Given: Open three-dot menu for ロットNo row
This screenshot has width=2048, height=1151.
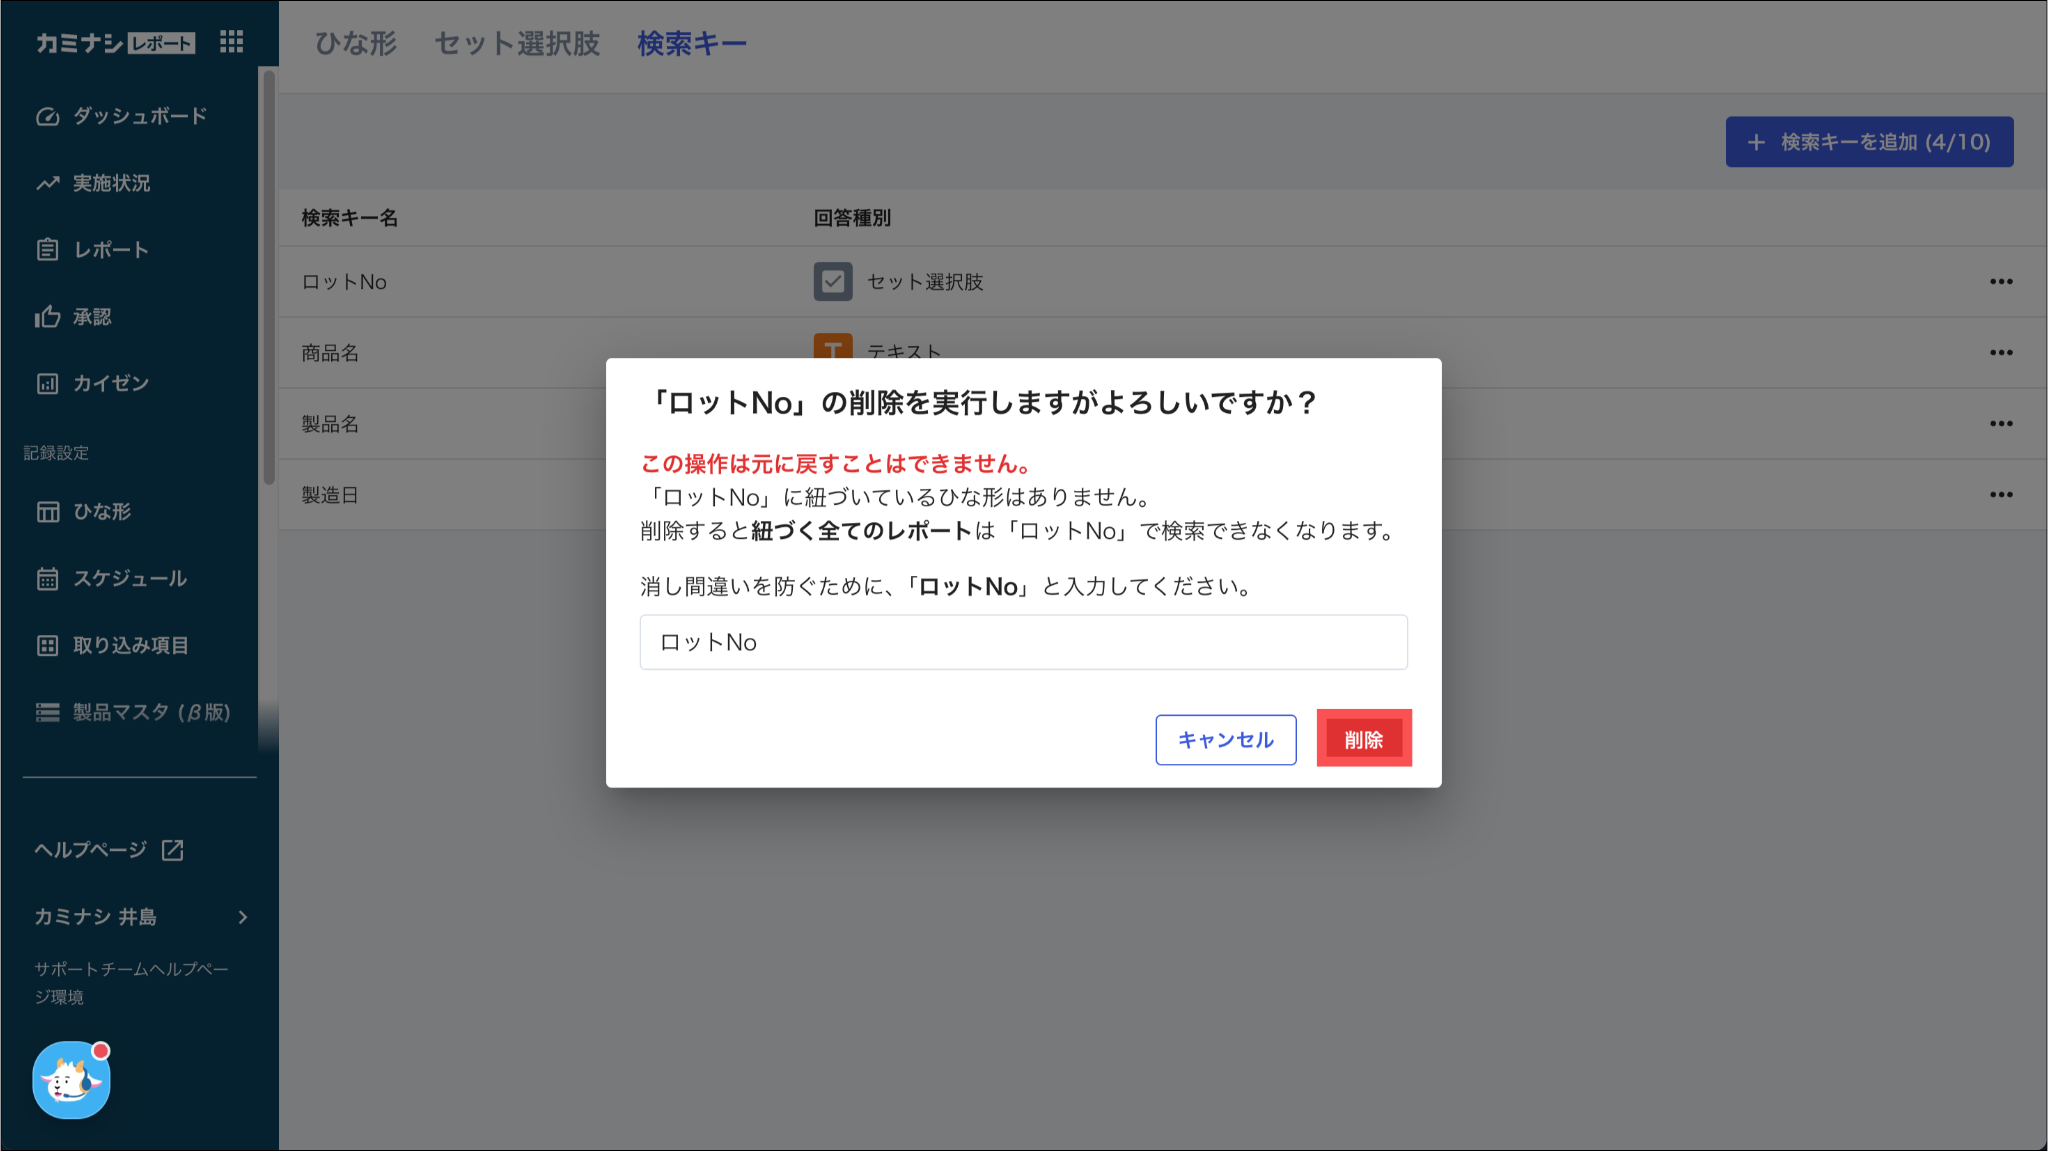Looking at the screenshot, I should [x=2000, y=282].
